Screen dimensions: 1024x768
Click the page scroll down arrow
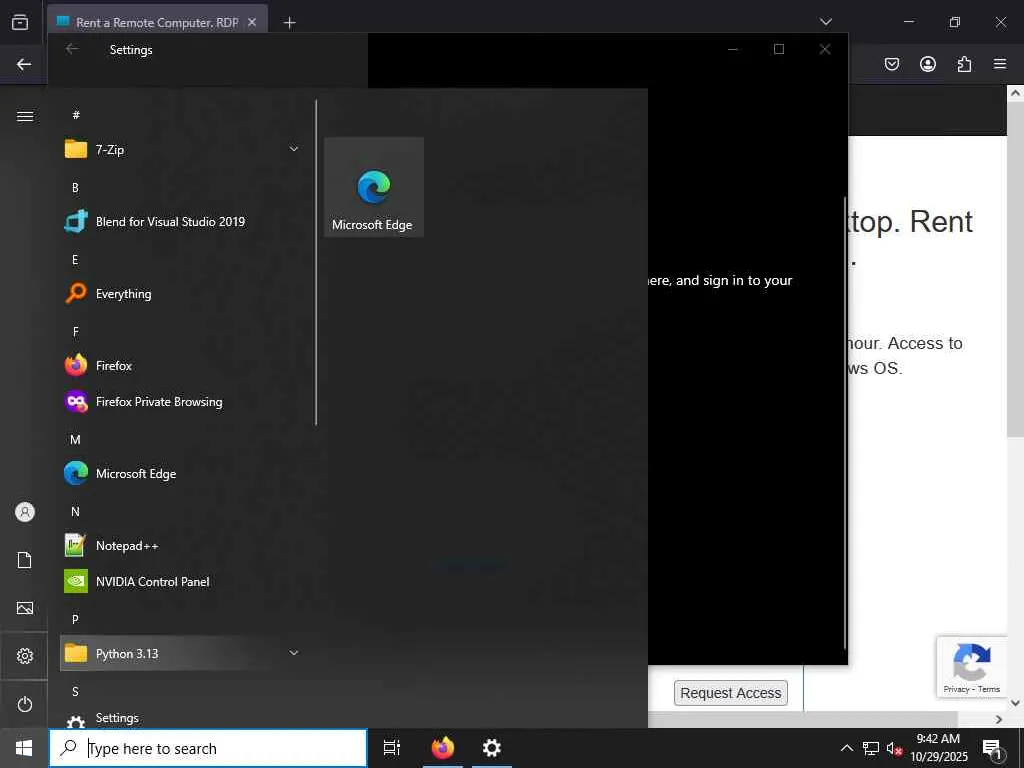click(x=1016, y=703)
